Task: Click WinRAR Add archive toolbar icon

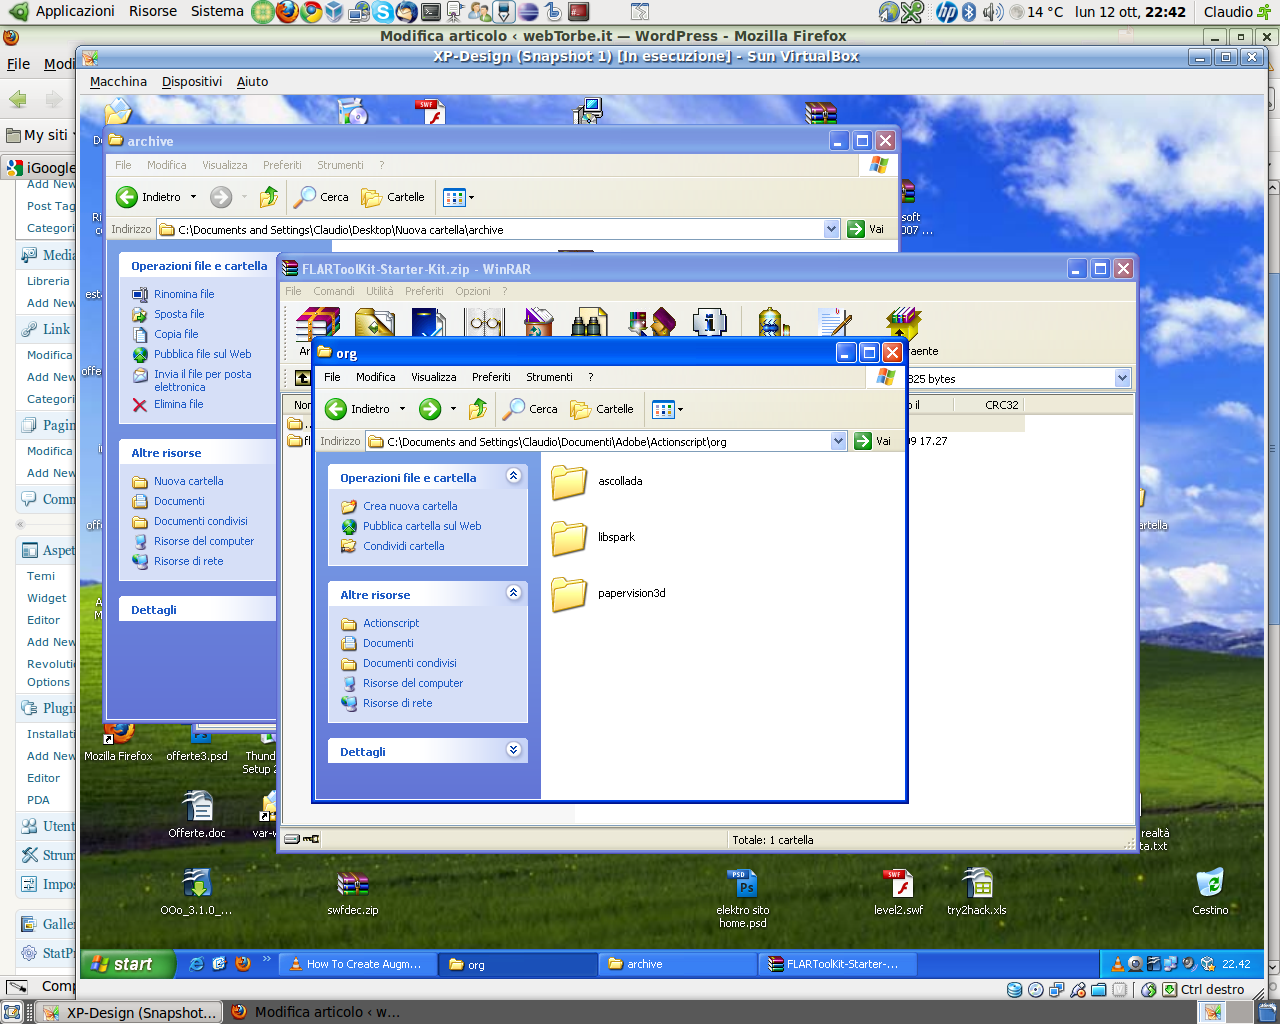Action: [317, 325]
